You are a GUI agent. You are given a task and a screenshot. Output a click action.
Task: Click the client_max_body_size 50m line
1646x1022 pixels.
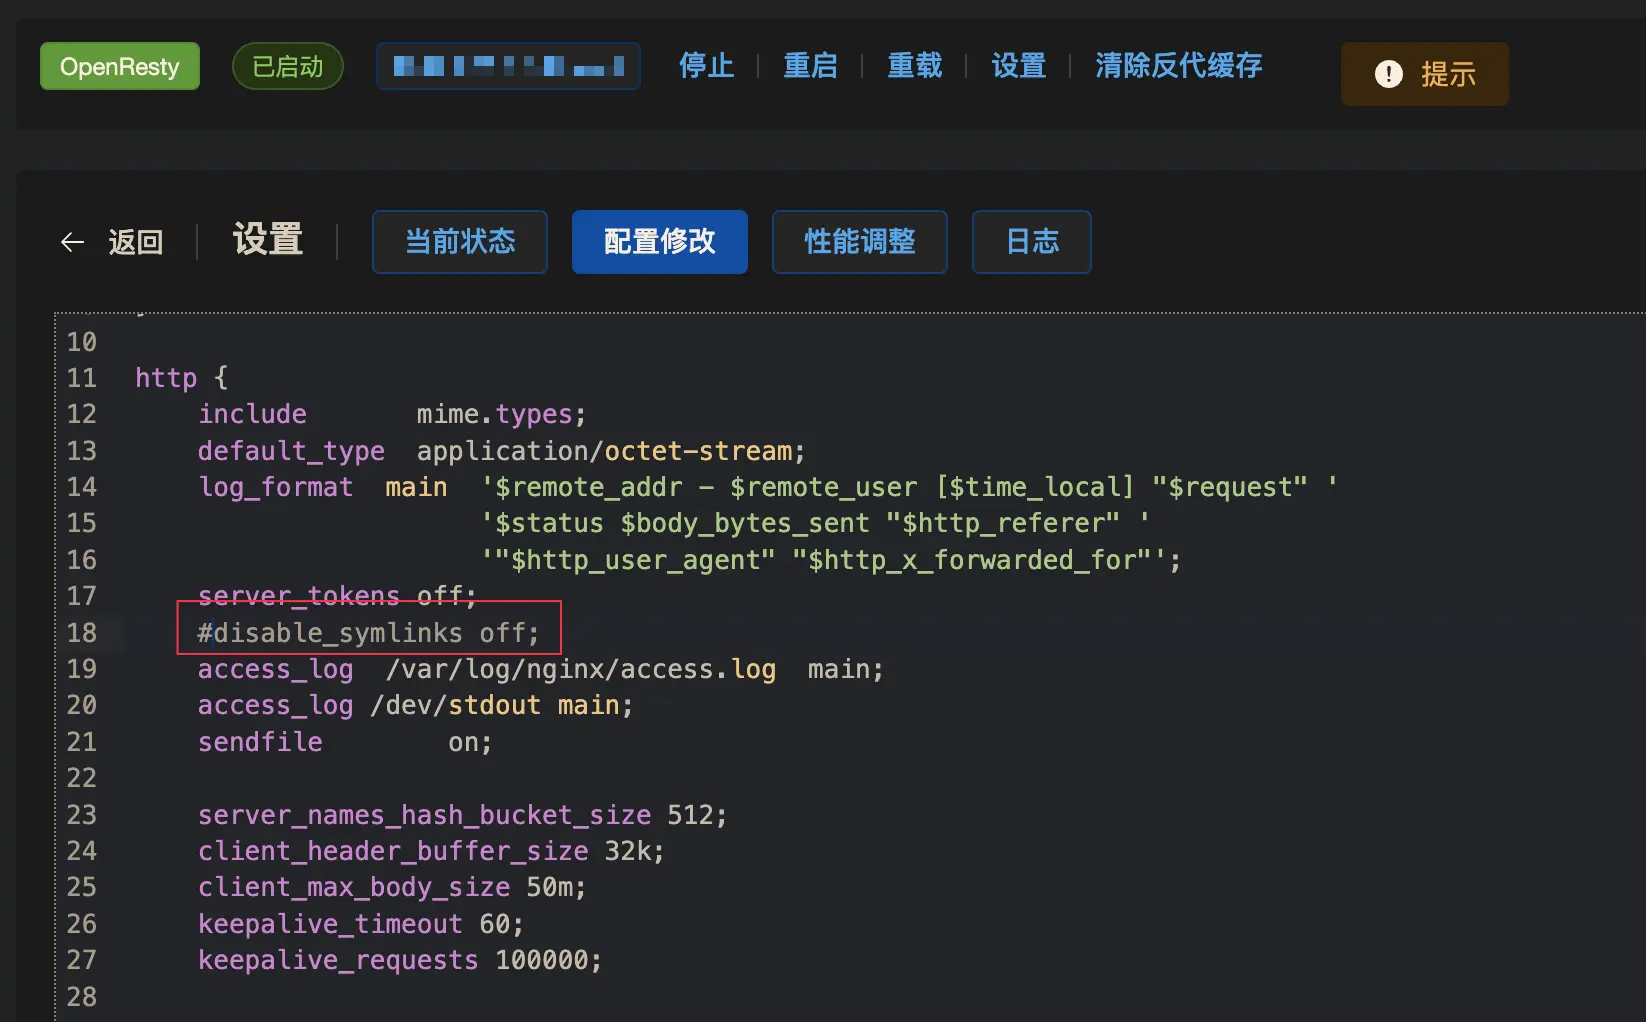pyautogui.click(x=392, y=887)
